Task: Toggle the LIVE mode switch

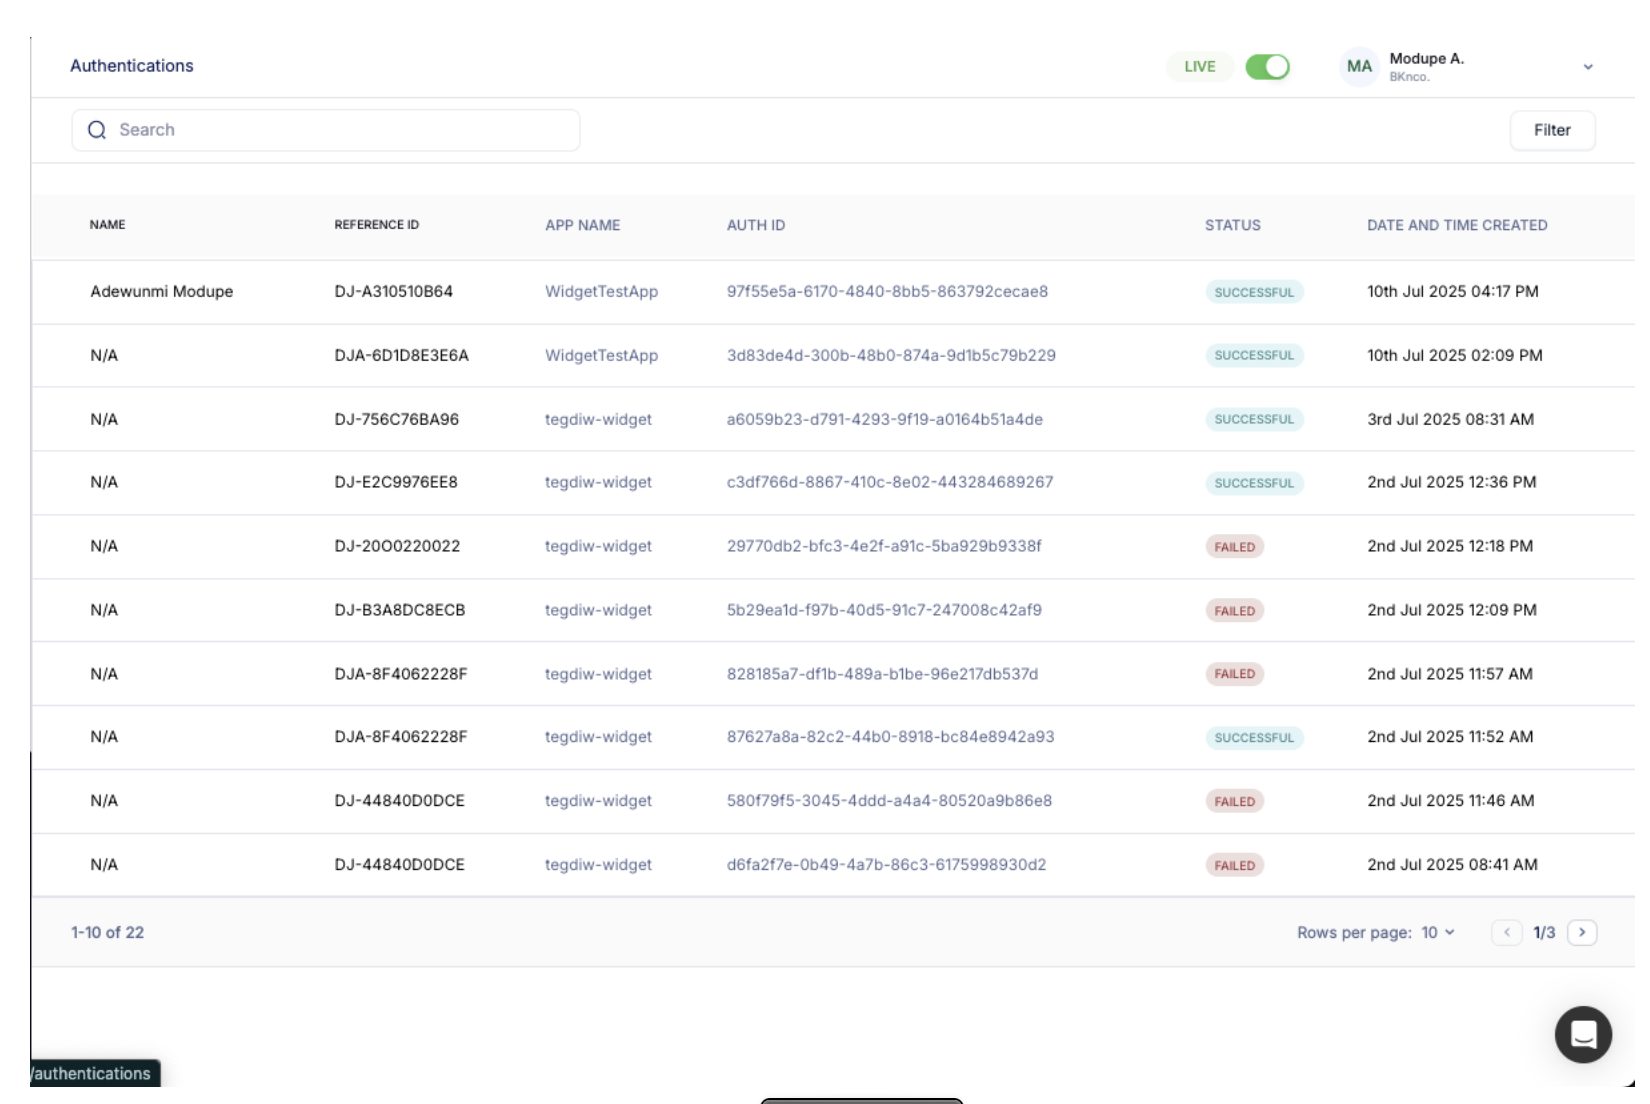Action: pyautogui.click(x=1267, y=67)
